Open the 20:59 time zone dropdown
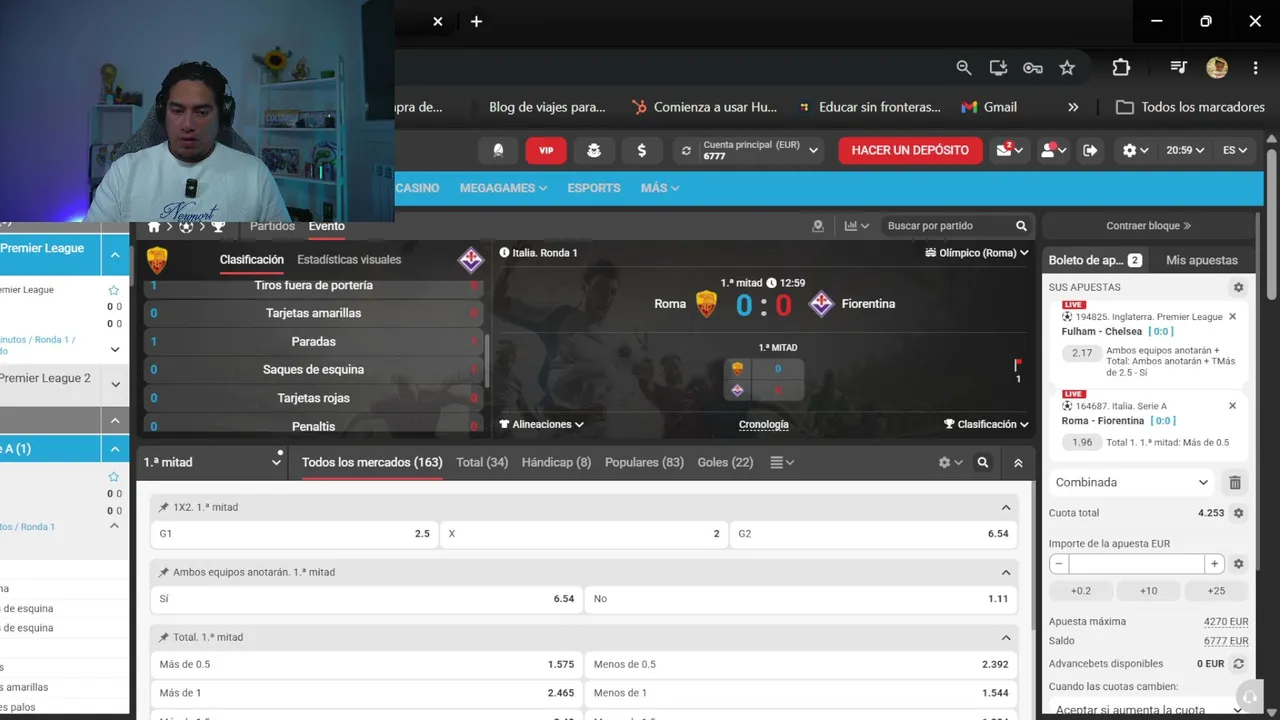Viewport: 1280px width, 720px height. tap(1186, 150)
